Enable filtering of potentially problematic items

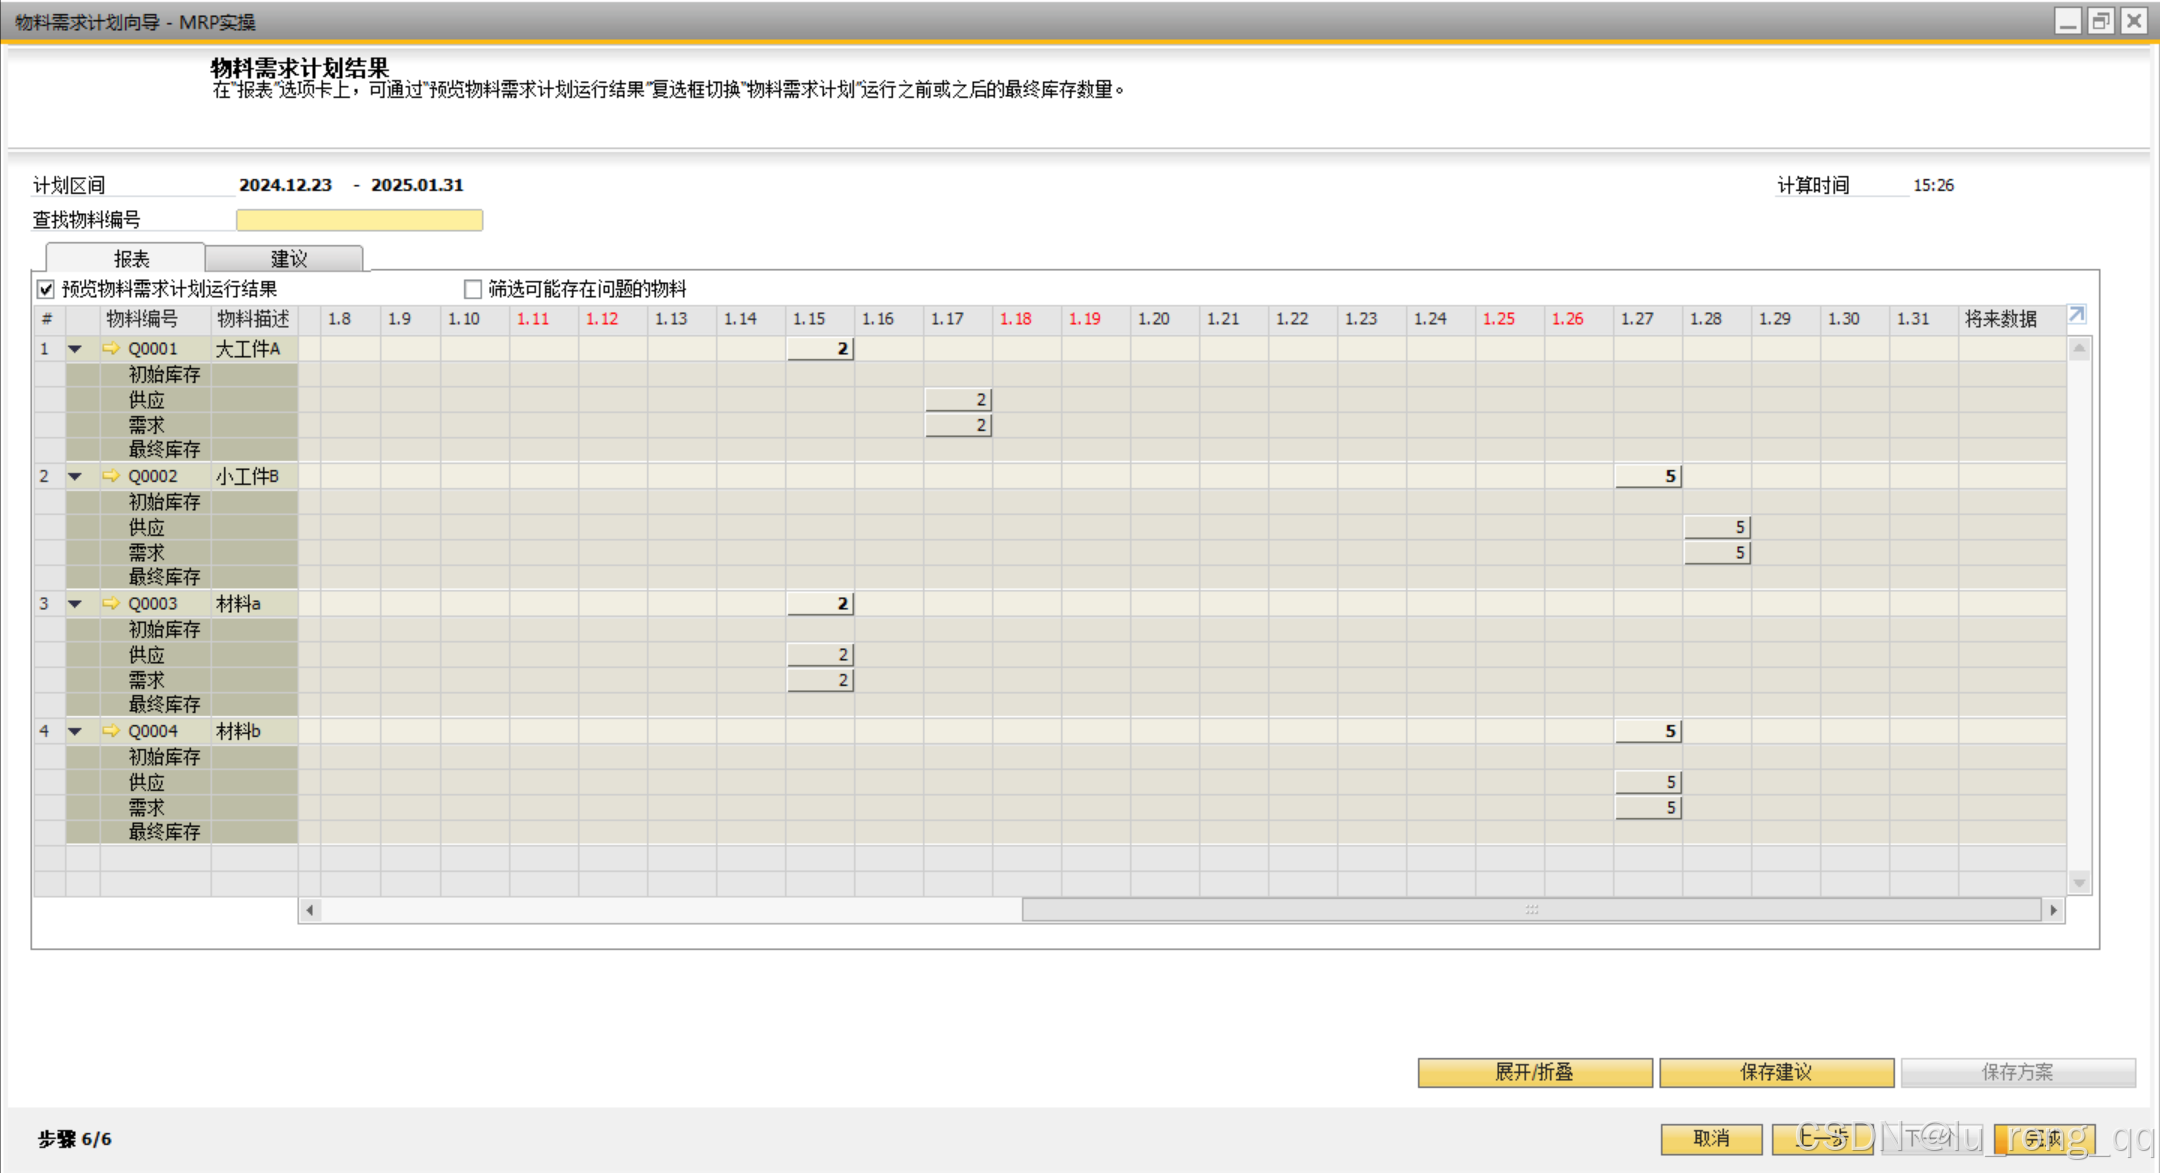click(x=473, y=290)
